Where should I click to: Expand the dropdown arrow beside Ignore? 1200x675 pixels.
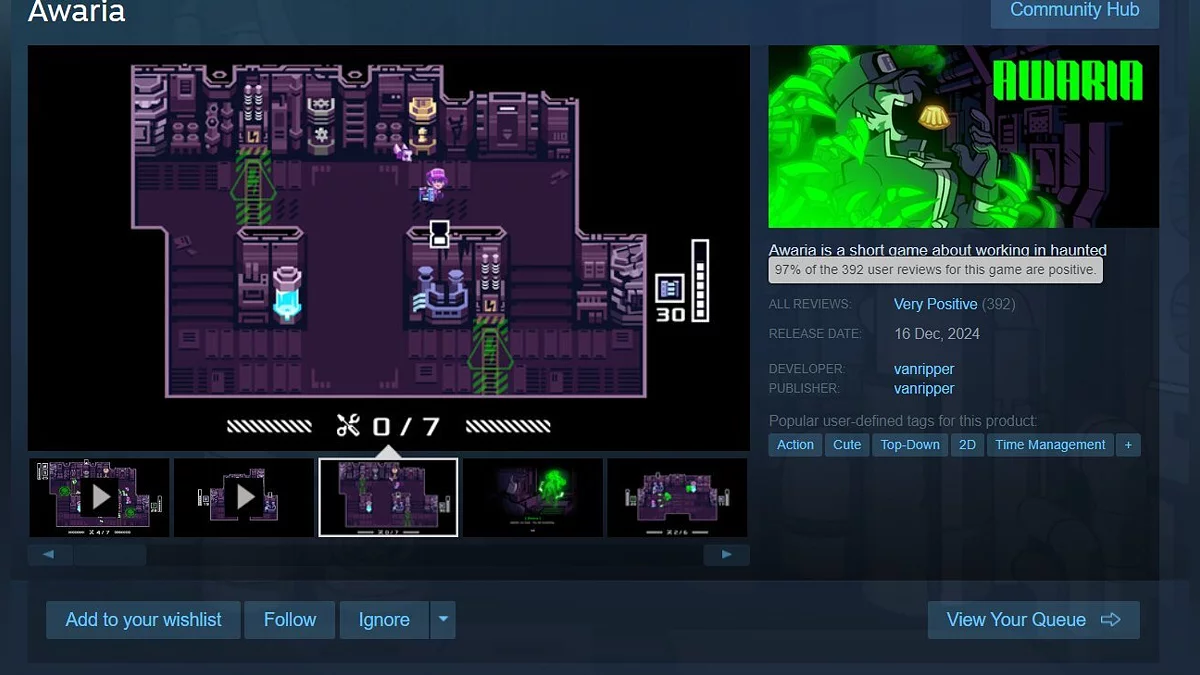443,620
